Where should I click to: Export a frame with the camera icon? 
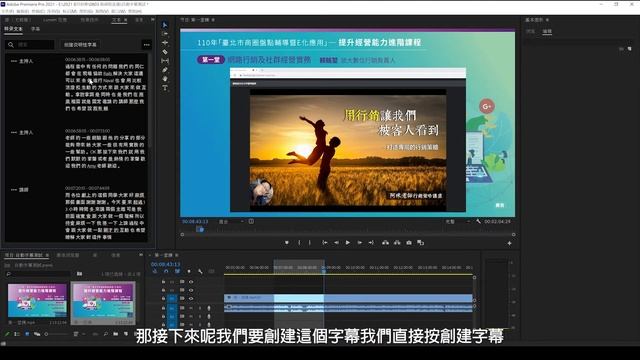pyautogui.click(x=409, y=243)
